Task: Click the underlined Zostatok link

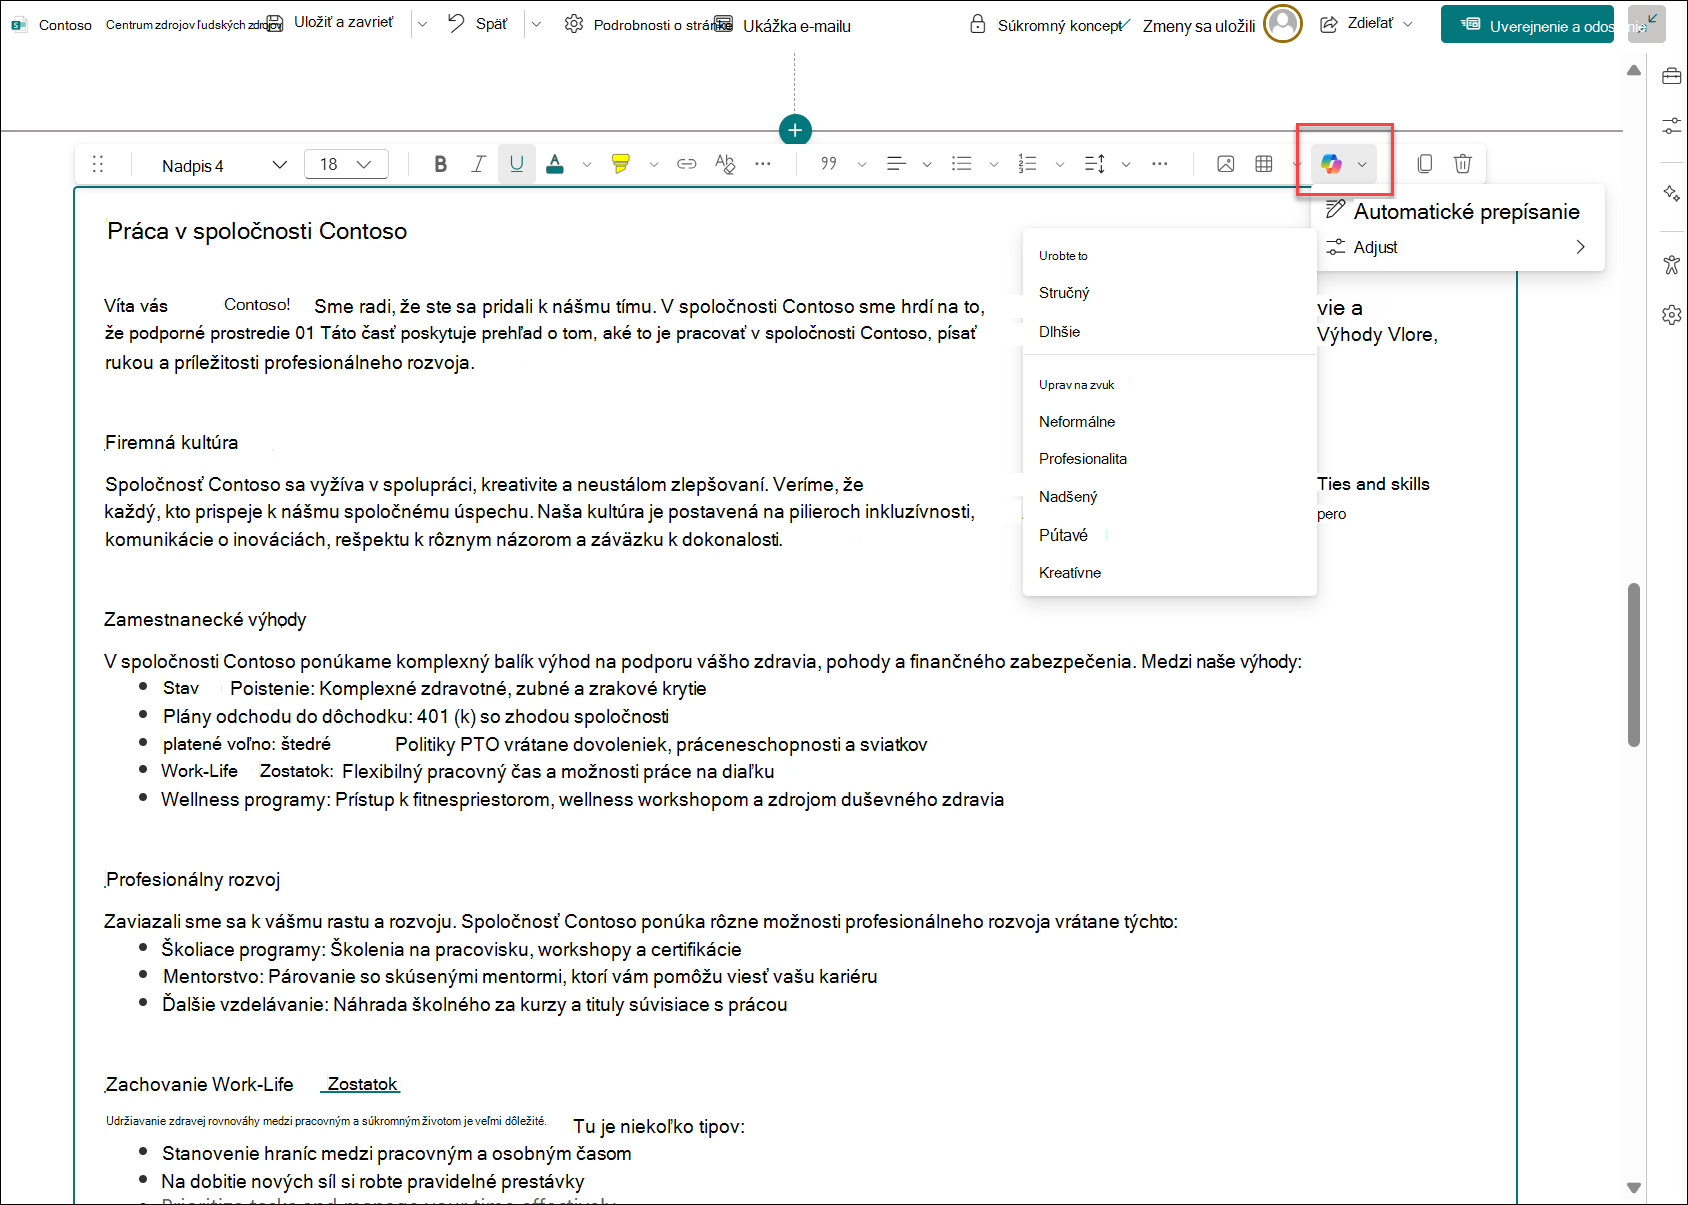Action: tap(362, 1085)
